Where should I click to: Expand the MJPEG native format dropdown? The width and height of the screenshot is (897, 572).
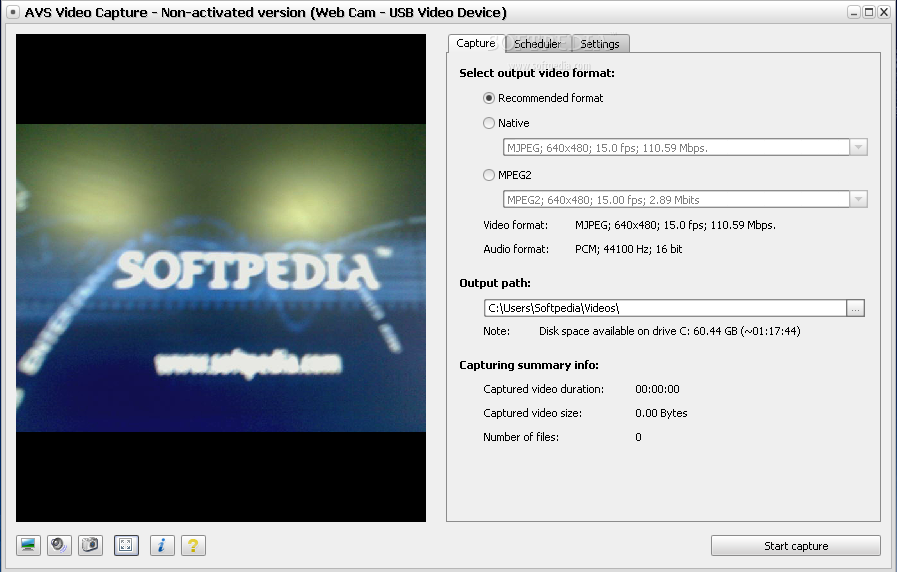tap(858, 148)
